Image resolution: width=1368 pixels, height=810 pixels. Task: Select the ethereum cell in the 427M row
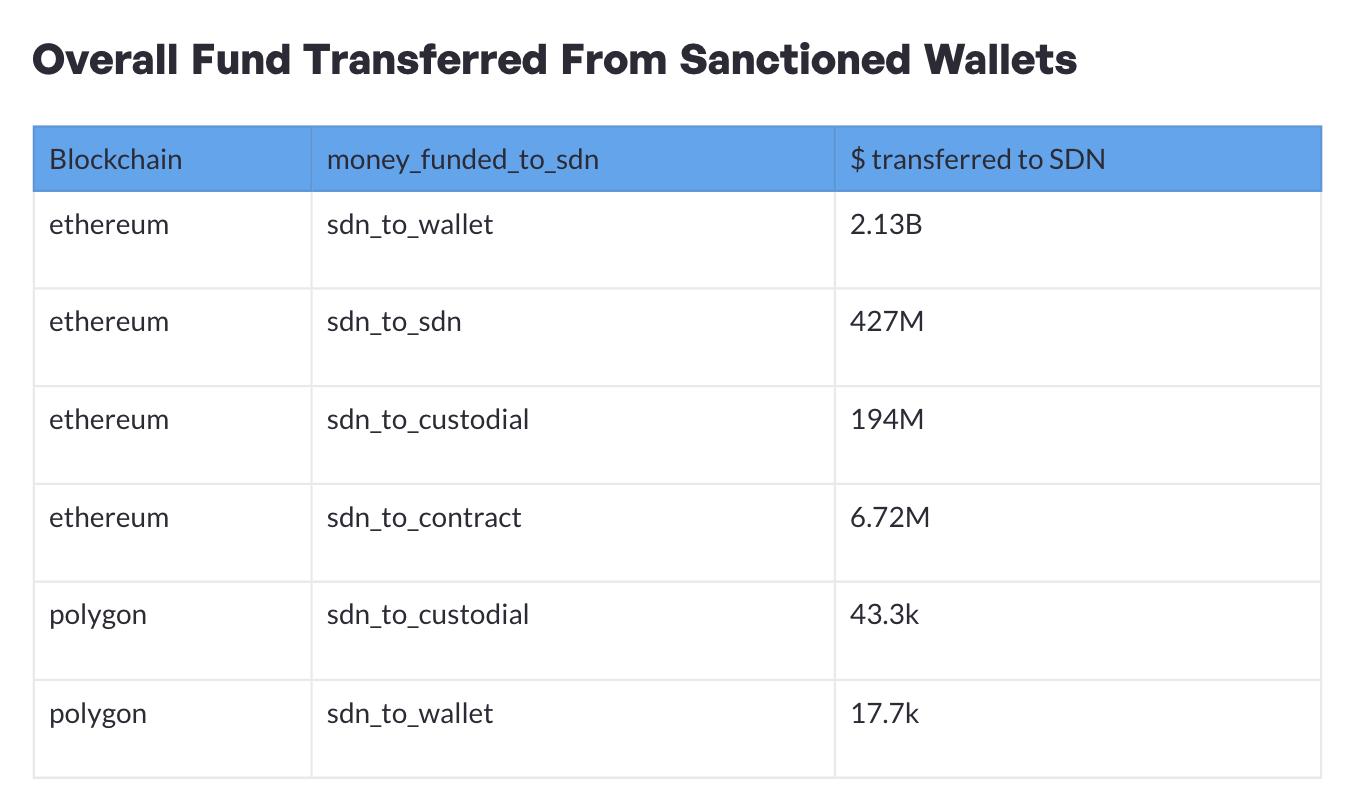click(109, 322)
